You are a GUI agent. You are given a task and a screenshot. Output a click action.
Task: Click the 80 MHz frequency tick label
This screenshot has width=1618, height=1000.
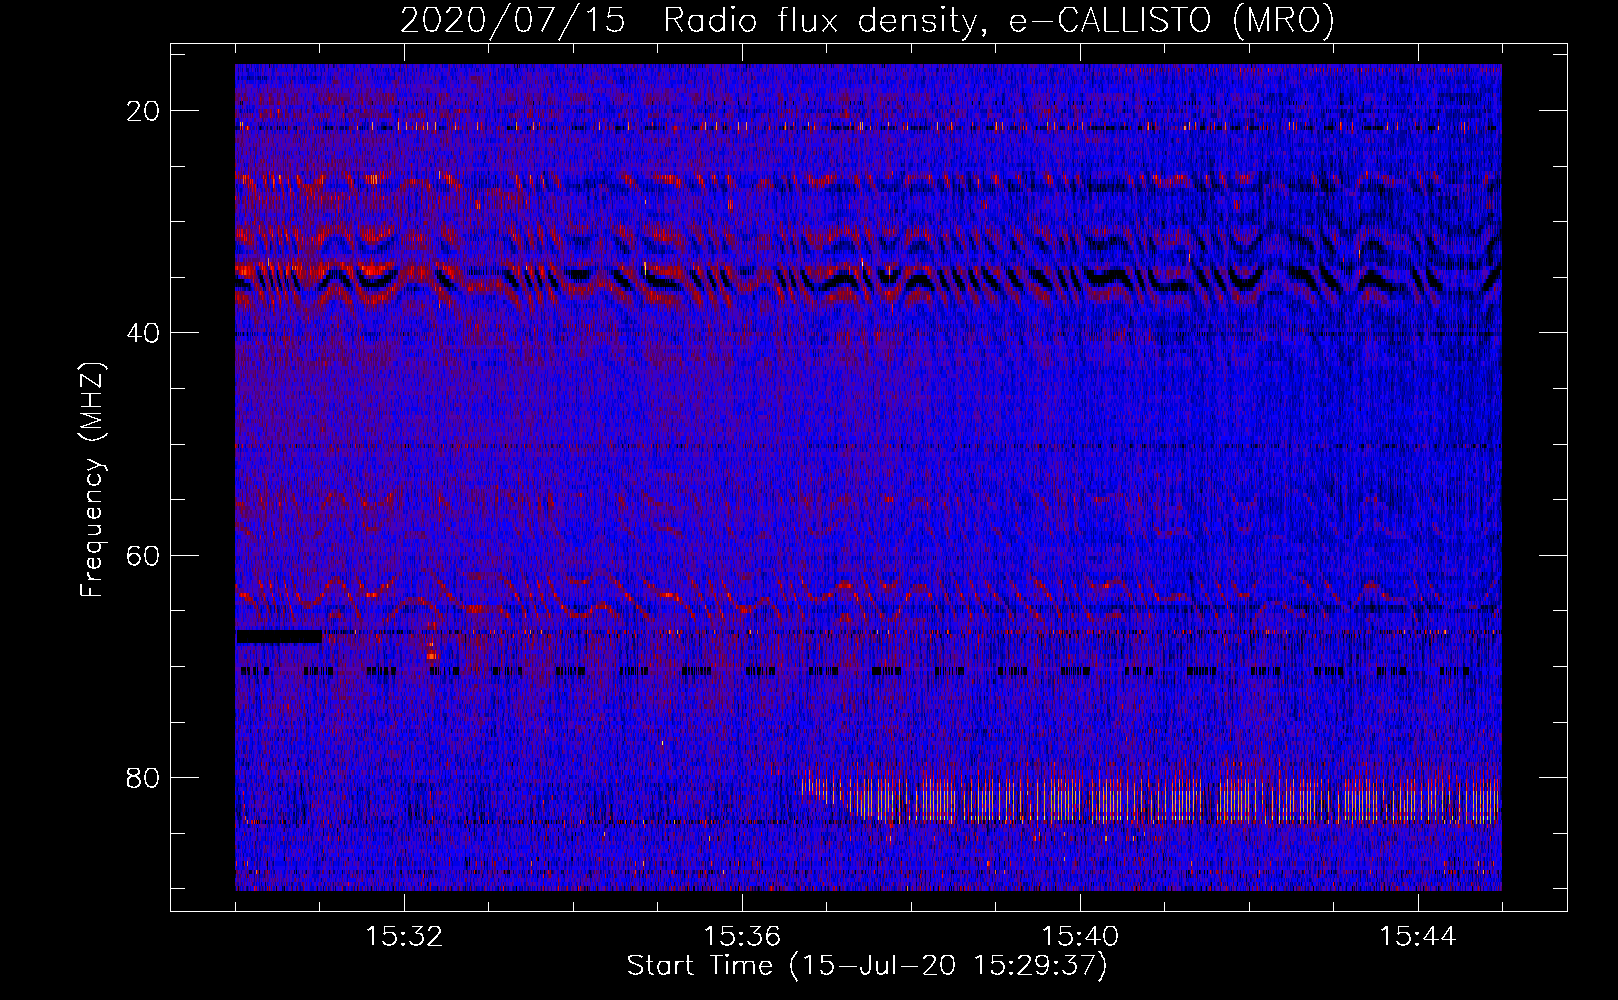coord(144,778)
